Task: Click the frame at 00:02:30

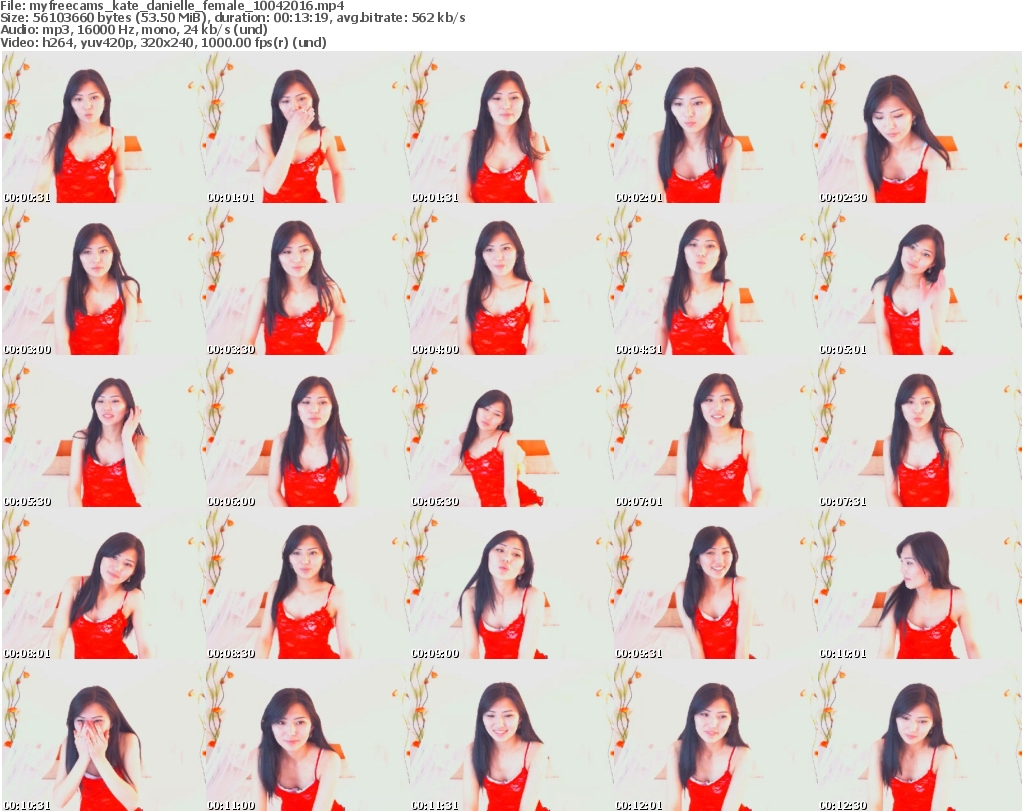Action: [920, 127]
